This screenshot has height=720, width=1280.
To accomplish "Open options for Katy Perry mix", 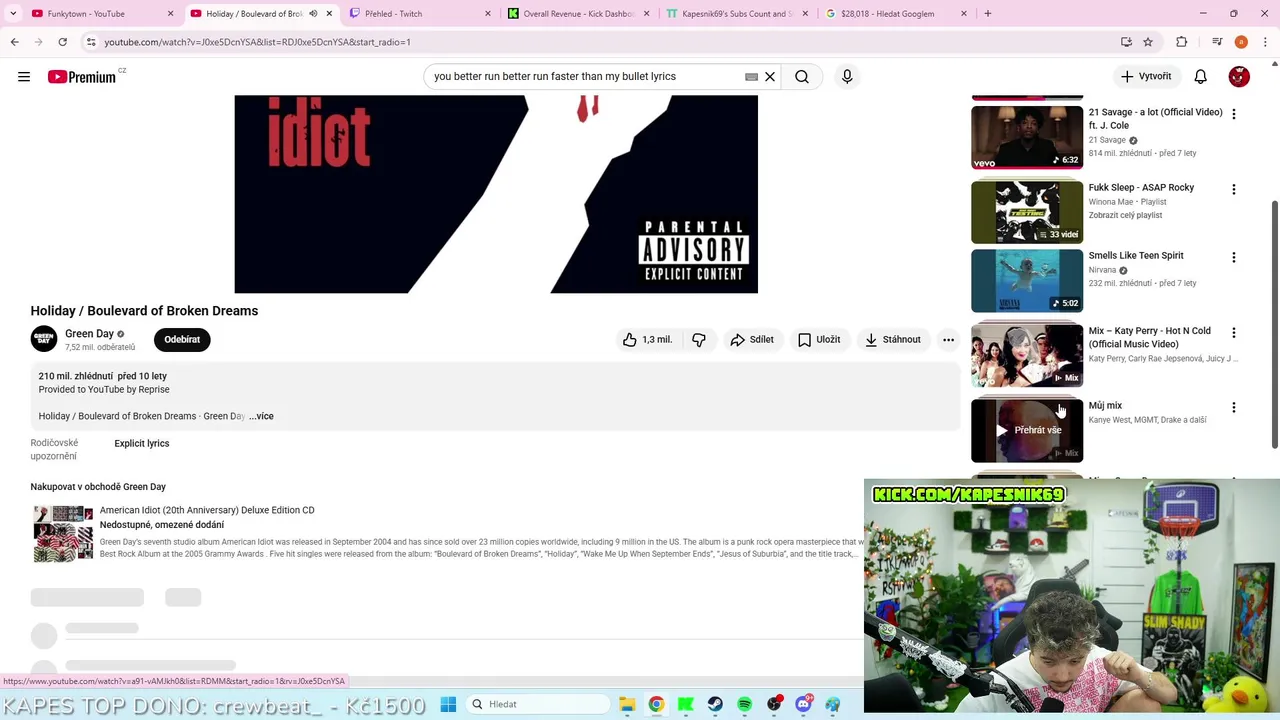I will click(1233, 332).
